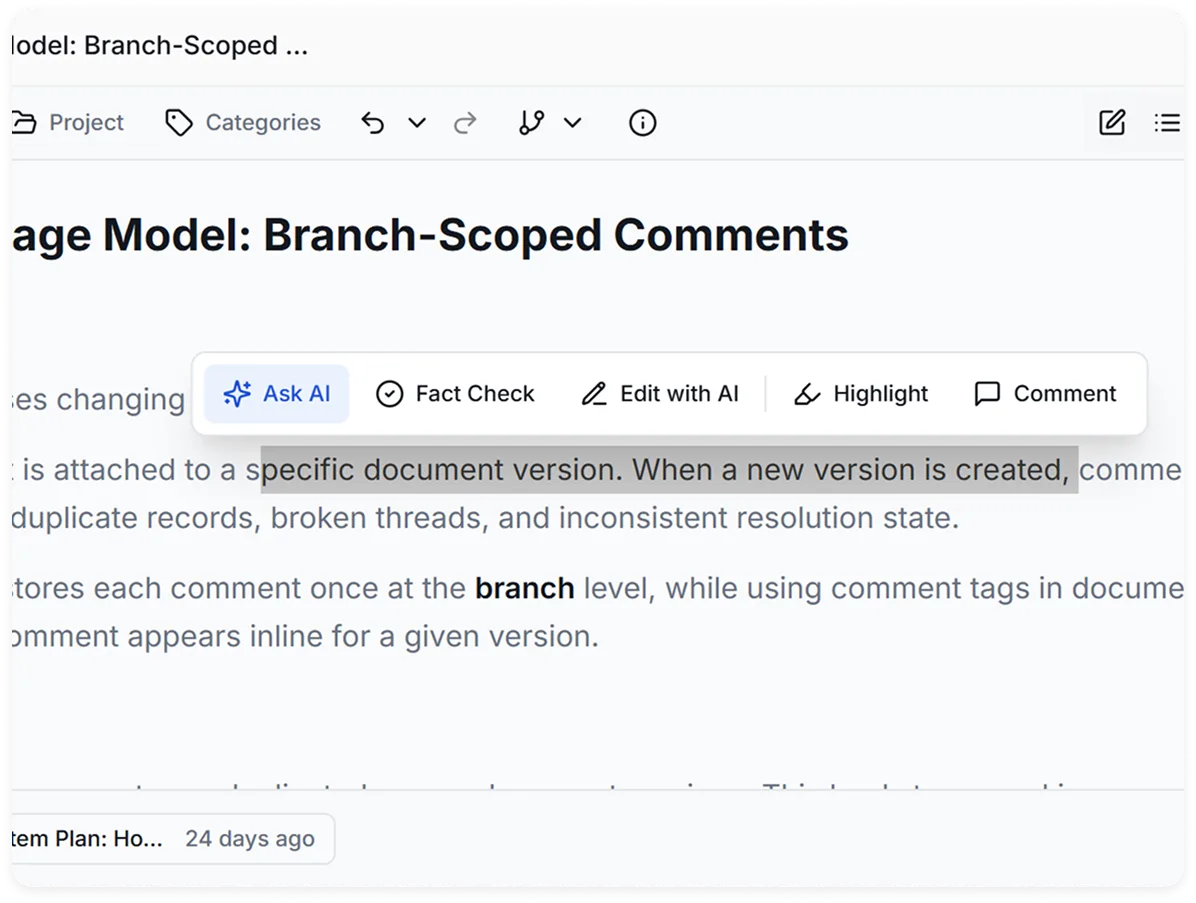The height and width of the screenshot is (903, 1196).
Task: Click text 'duplicate records, broken threads'
Action: click(249, 519)
